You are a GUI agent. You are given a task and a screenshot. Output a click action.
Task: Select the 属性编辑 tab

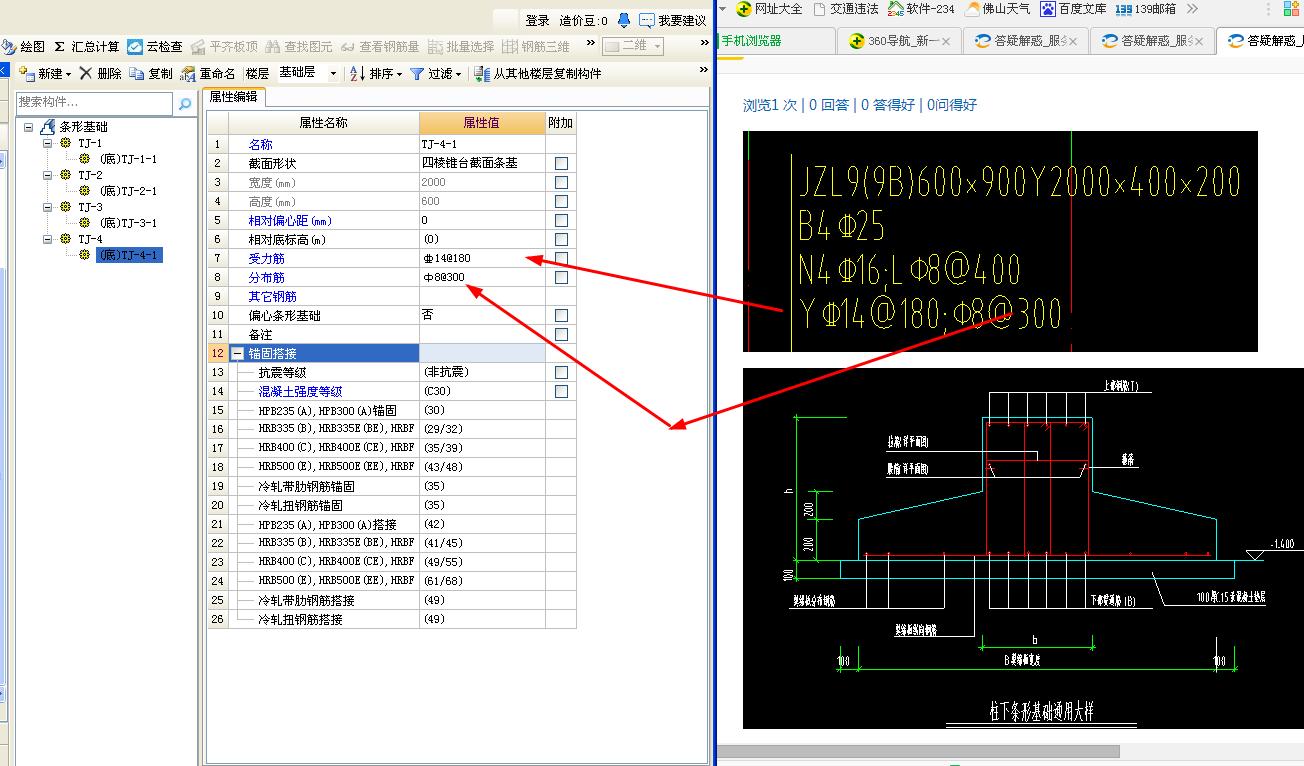(233, 97)
